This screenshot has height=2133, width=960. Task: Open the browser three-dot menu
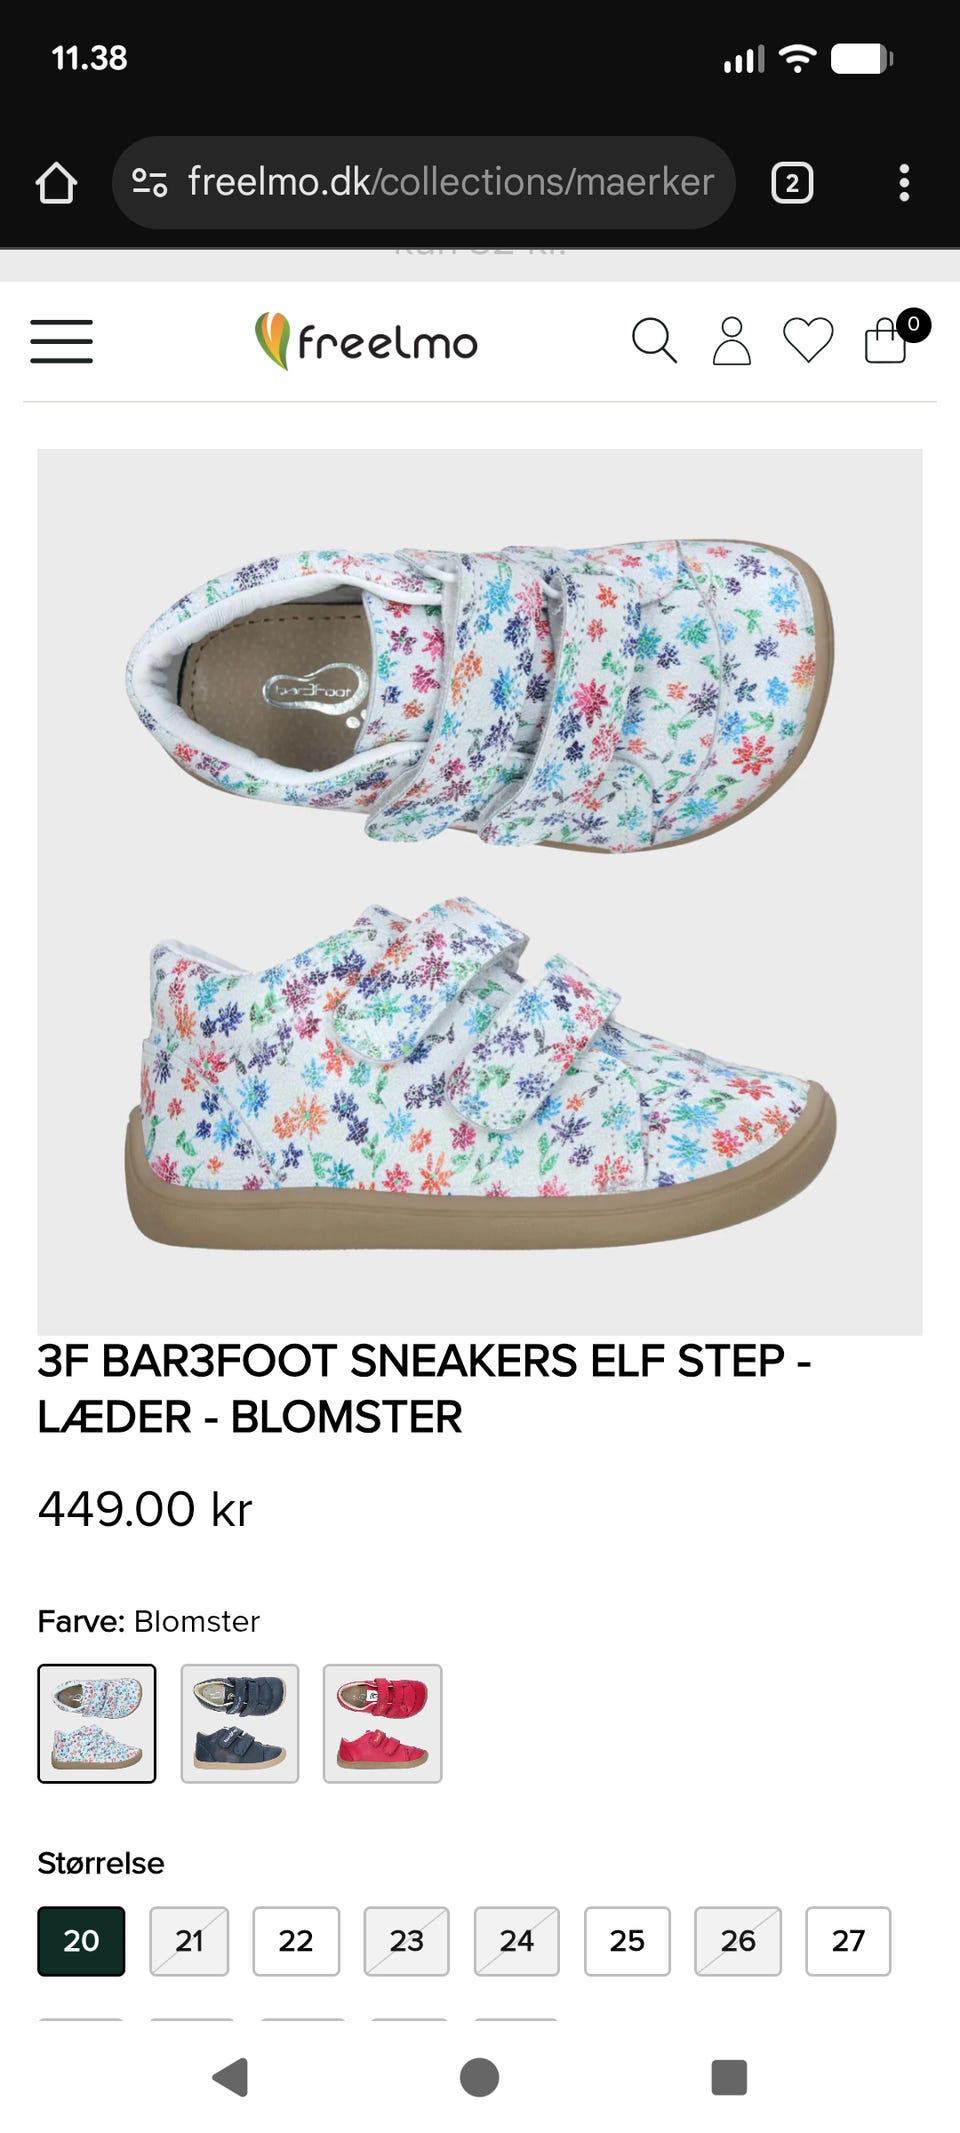click(904, 183)
